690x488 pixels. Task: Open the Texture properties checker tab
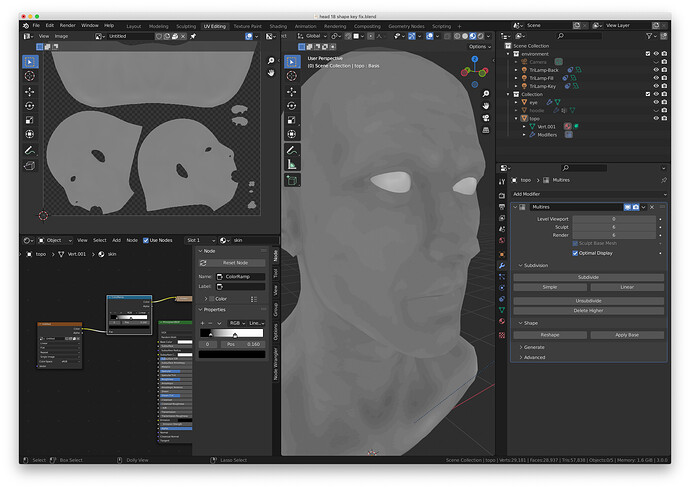tap(502, 335)
